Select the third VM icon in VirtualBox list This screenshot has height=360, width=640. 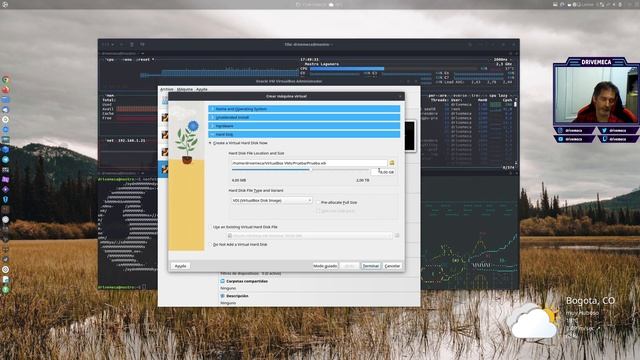click(164, 152)
